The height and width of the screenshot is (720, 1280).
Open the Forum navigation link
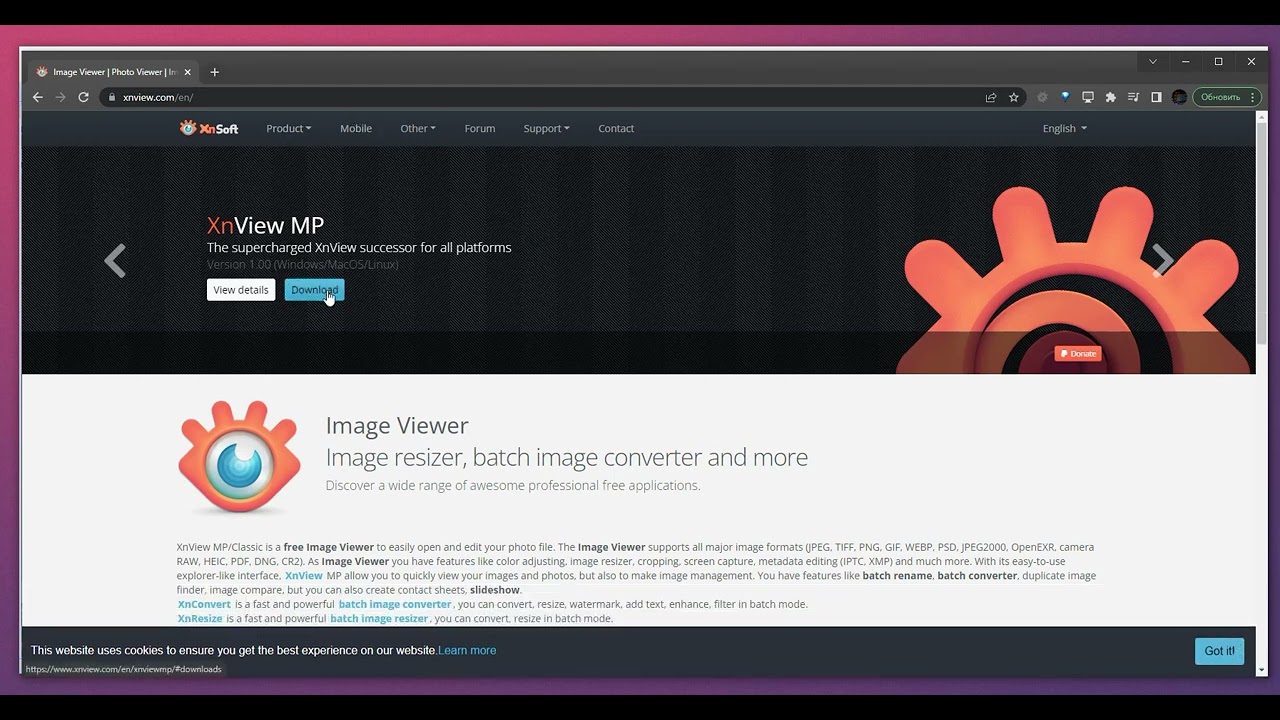[x=480, y=128]
